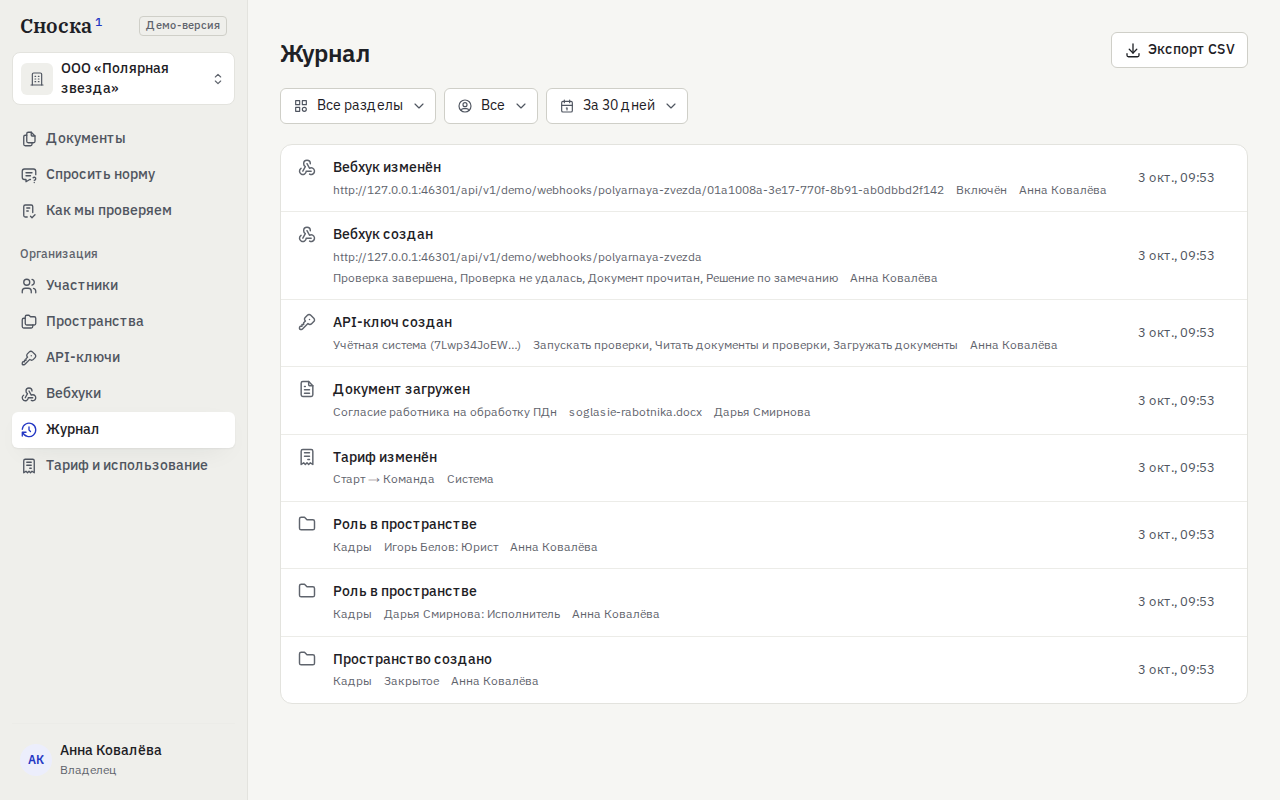Click the receipt icon beside 'Тариф изменён'

click(307, 457)
